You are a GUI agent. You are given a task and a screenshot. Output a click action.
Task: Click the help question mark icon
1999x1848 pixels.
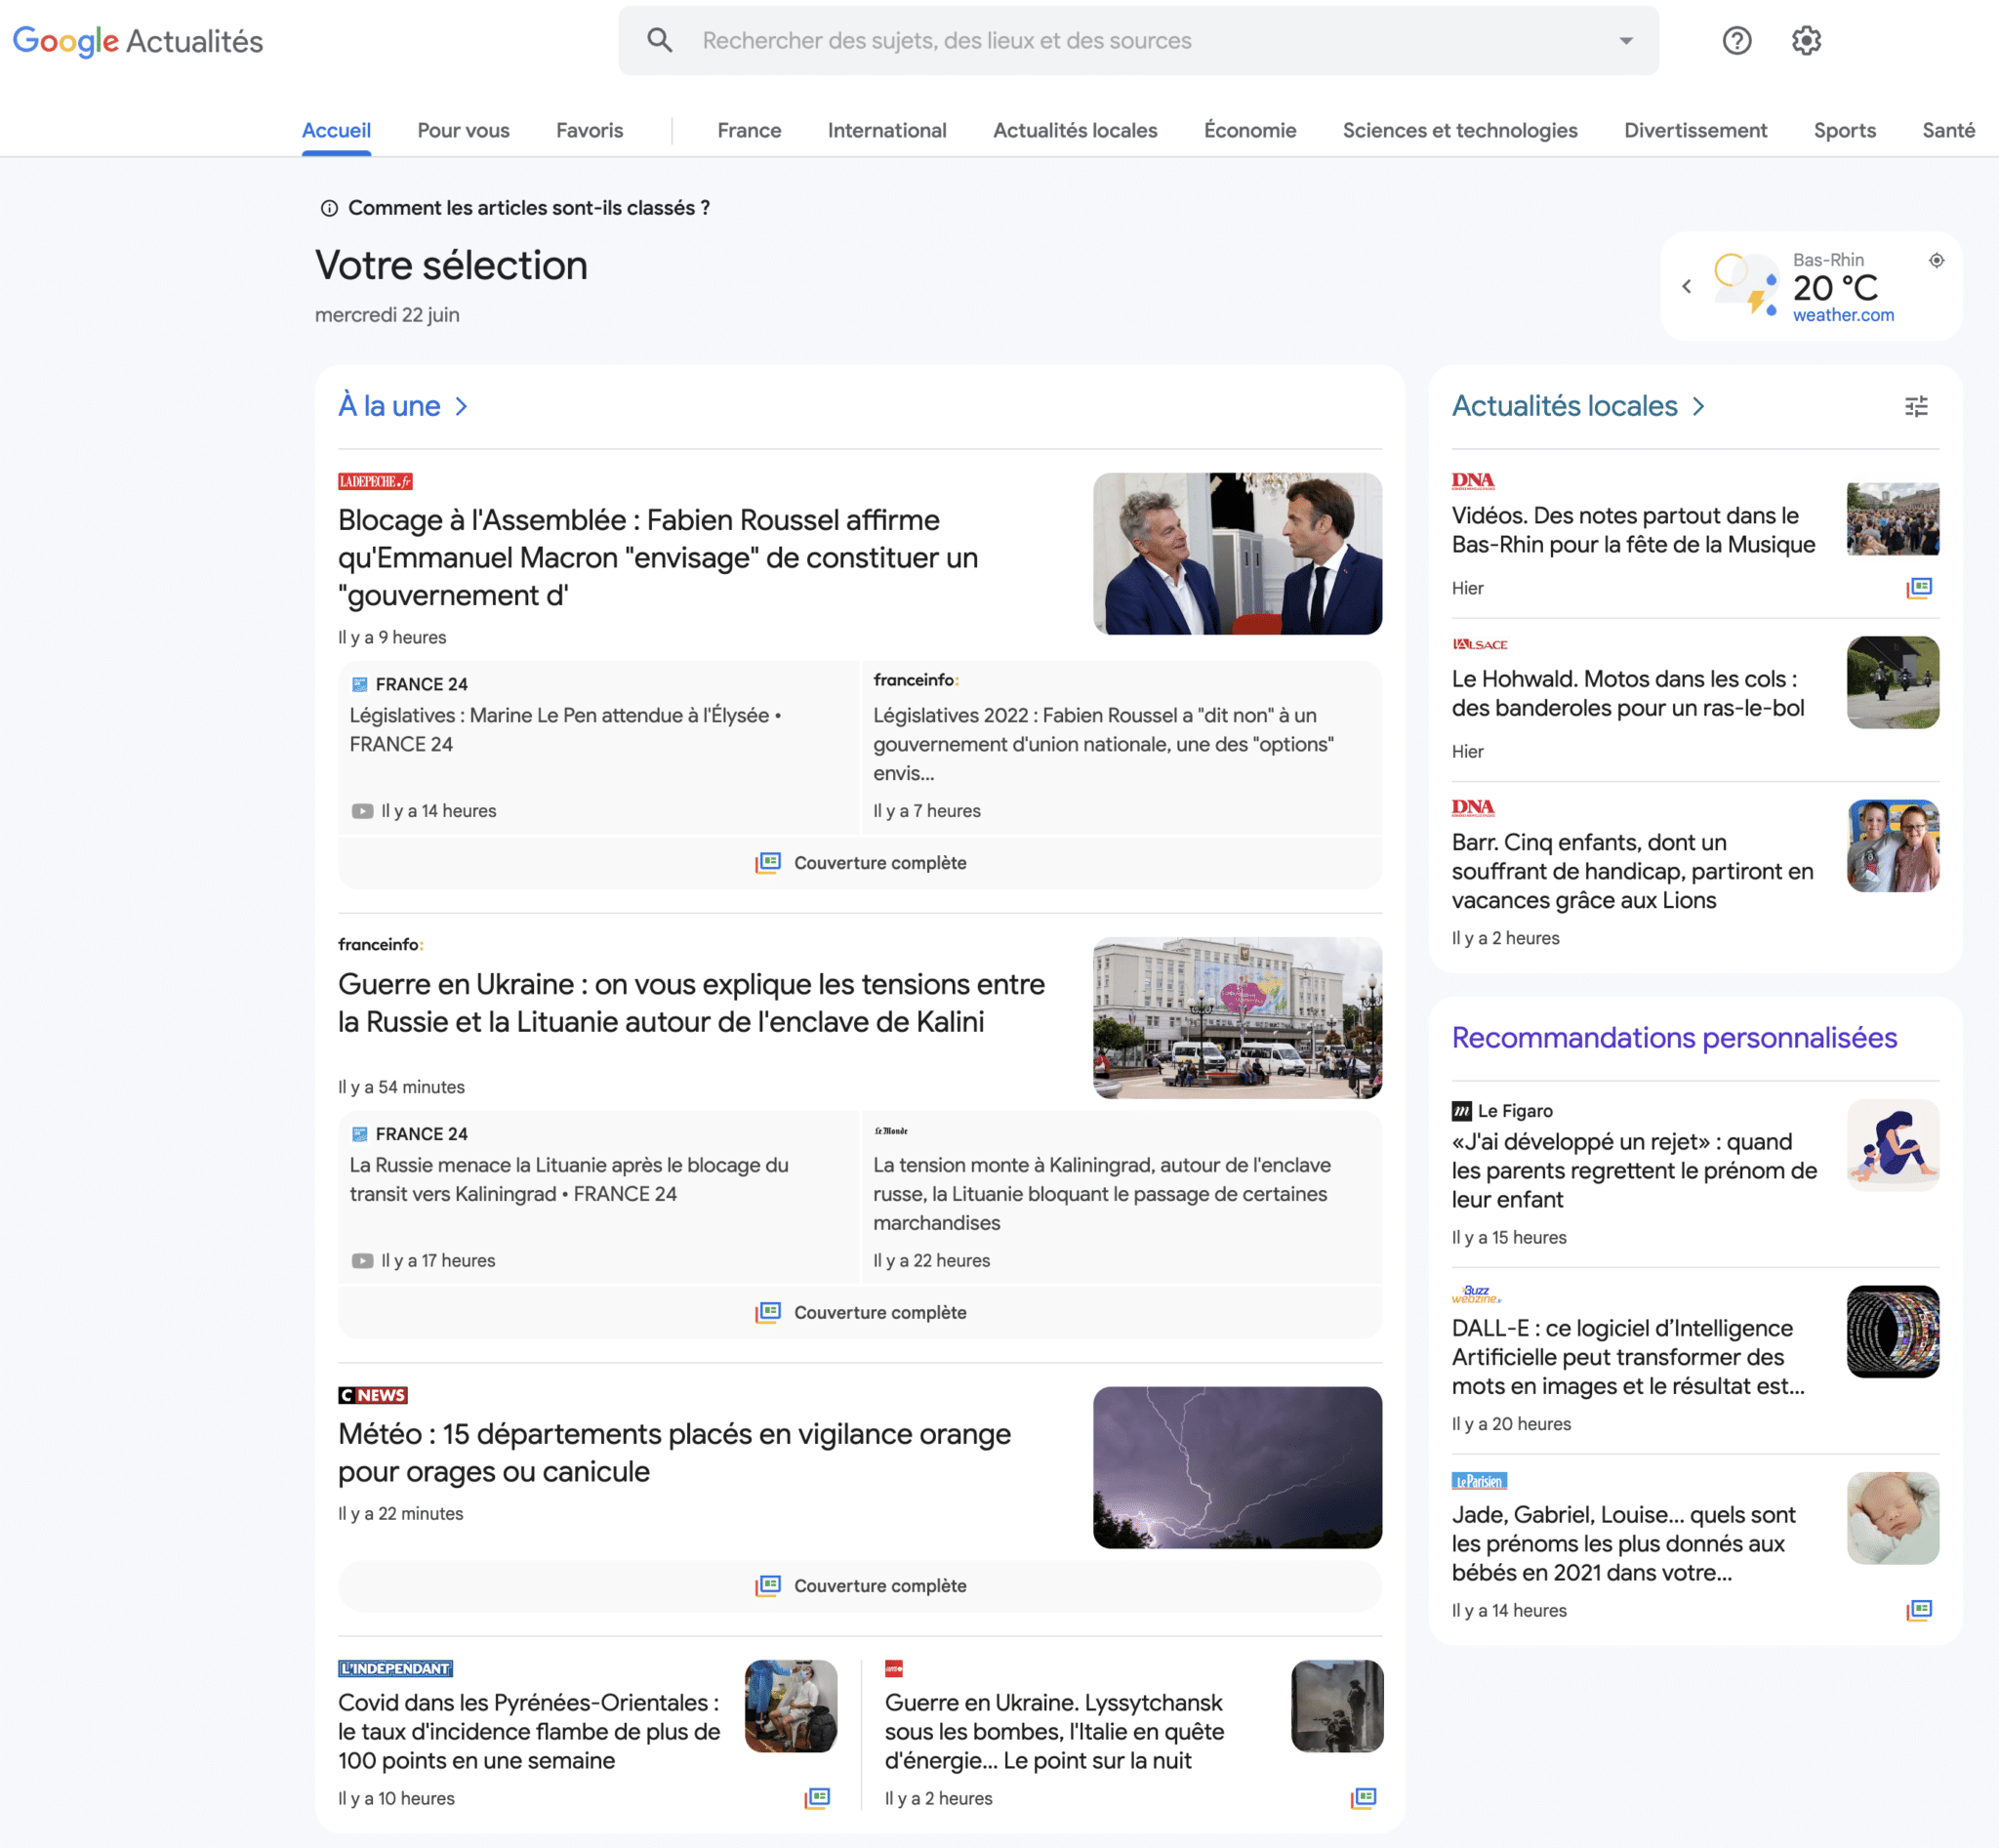1737,40
